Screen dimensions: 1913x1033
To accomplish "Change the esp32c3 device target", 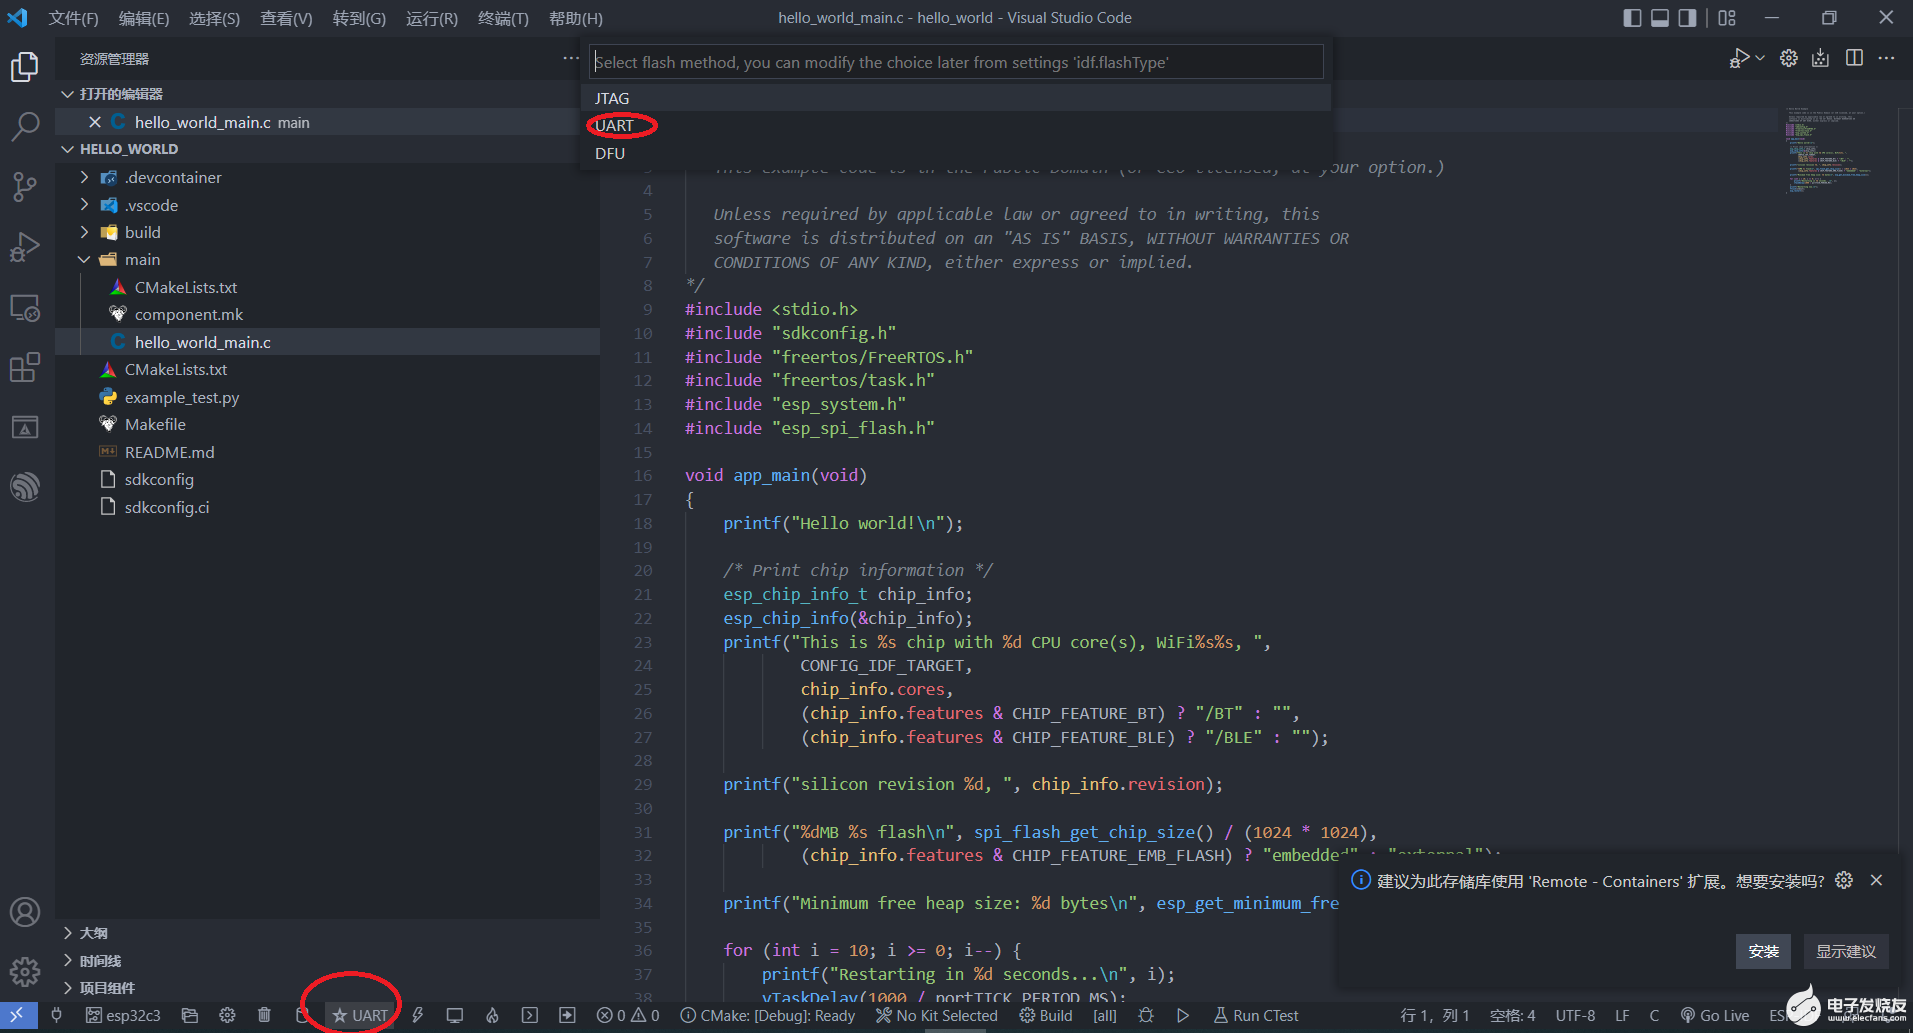I will [x=123, y=1015].
